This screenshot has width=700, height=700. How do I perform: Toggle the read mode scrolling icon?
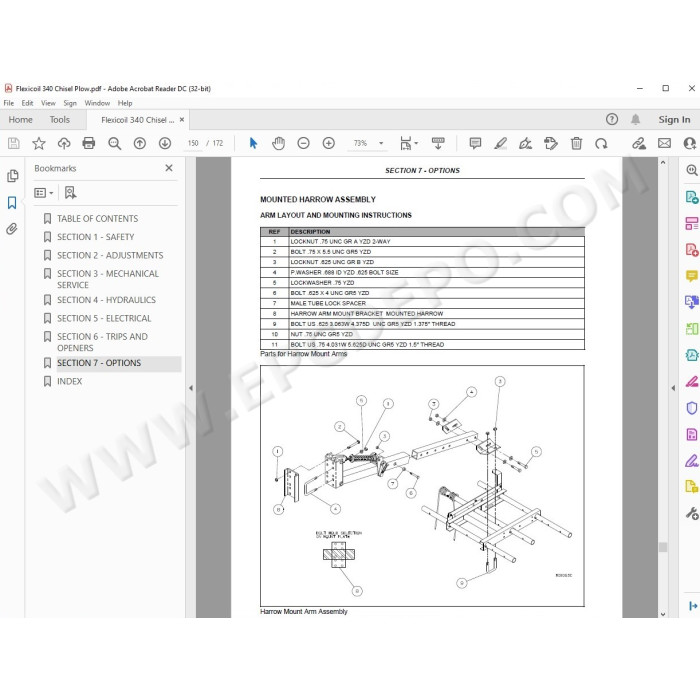(x=438, y=143)
